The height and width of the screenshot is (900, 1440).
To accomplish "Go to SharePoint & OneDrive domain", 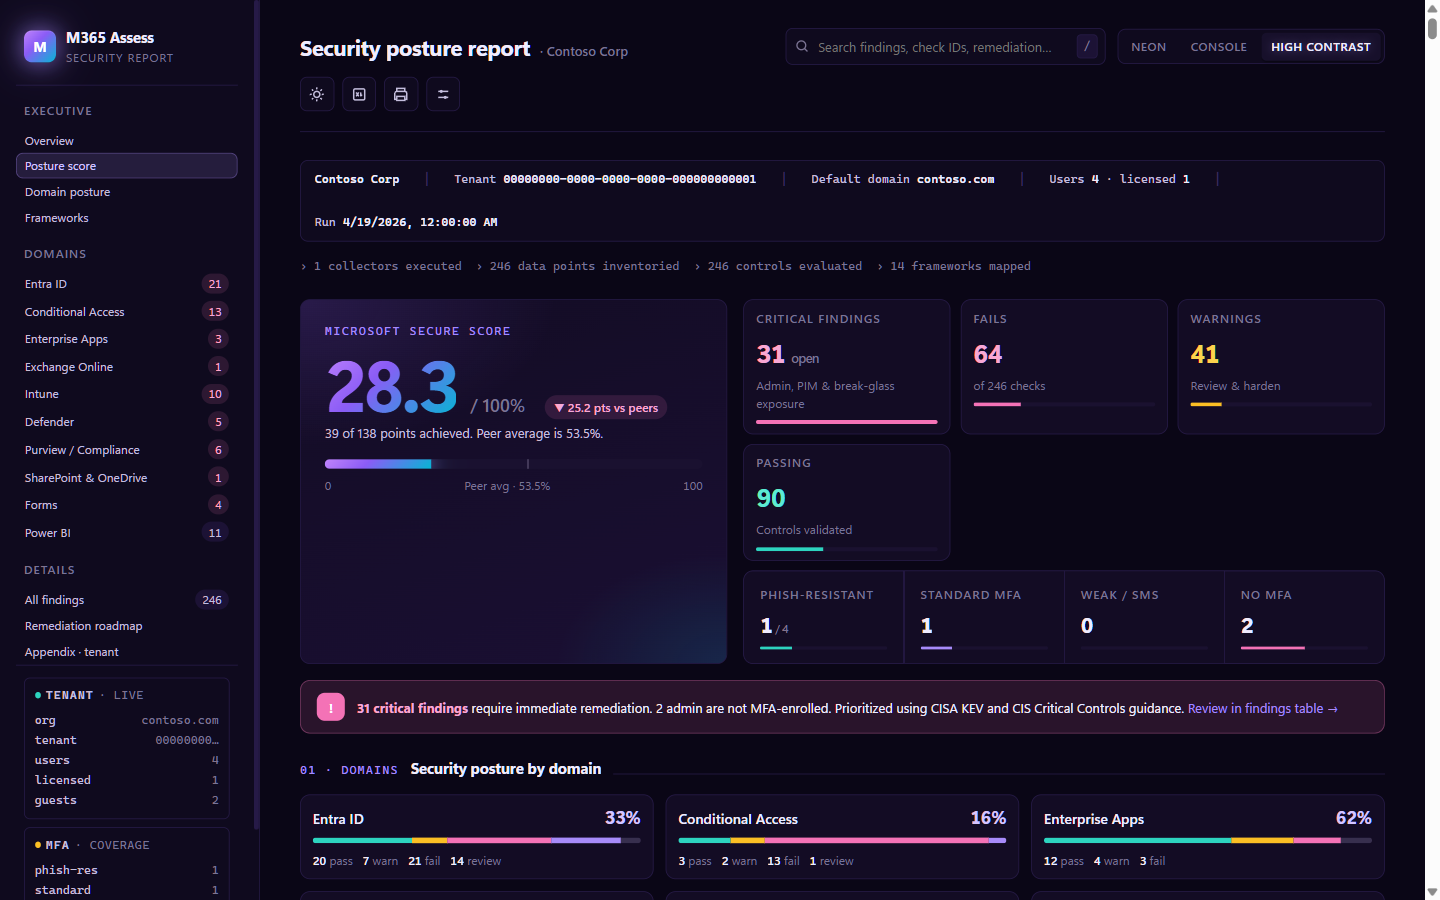I will coord(127,478).
